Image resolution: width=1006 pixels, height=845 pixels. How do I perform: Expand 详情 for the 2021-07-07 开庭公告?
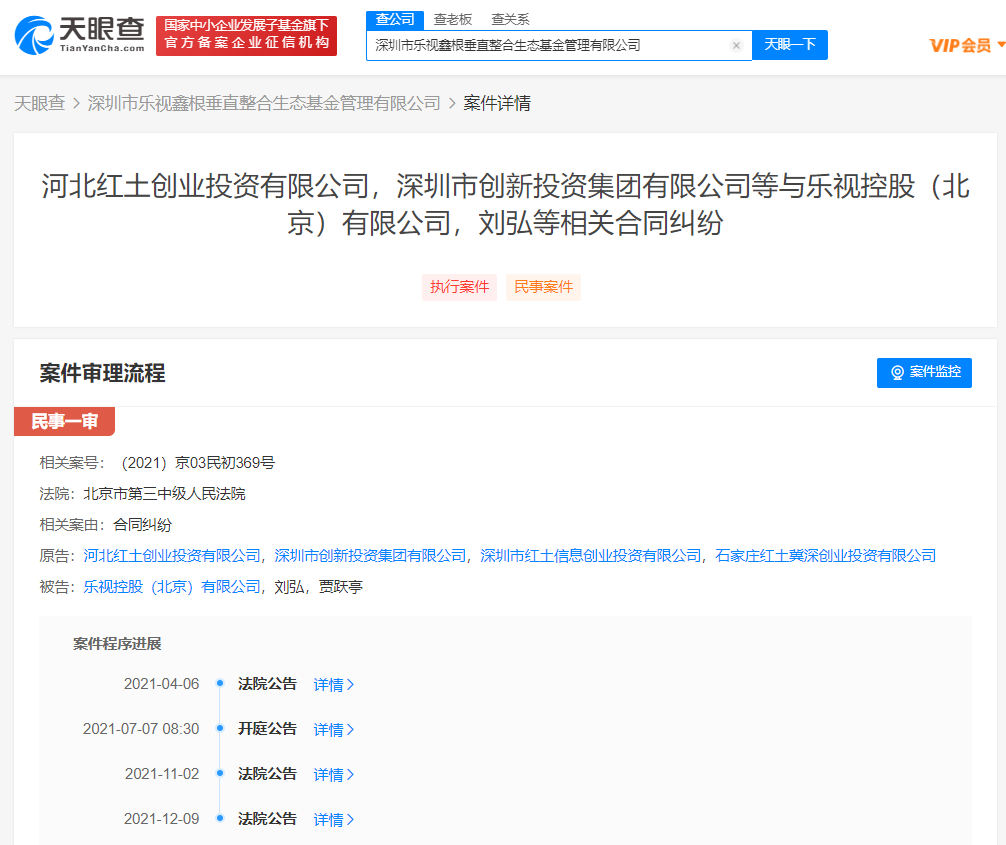click(334, 730)
